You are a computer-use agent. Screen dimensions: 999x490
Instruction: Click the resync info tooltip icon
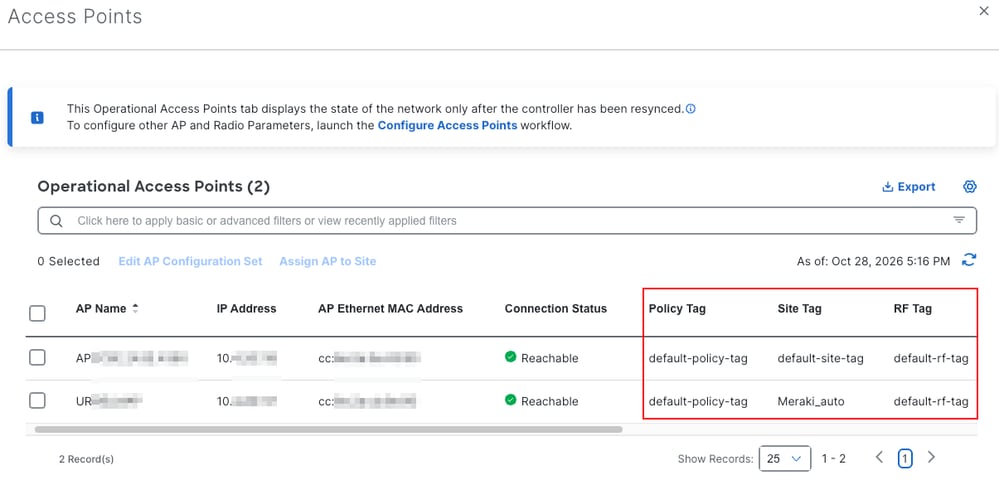(x=691, y=108)
